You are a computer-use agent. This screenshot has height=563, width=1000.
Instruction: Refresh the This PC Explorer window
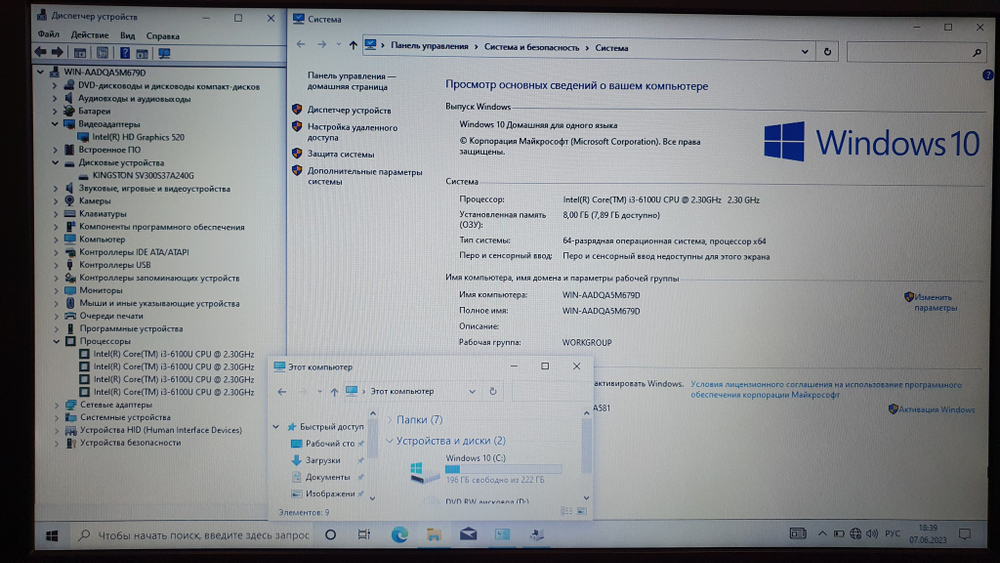click(x=492, y=391)
